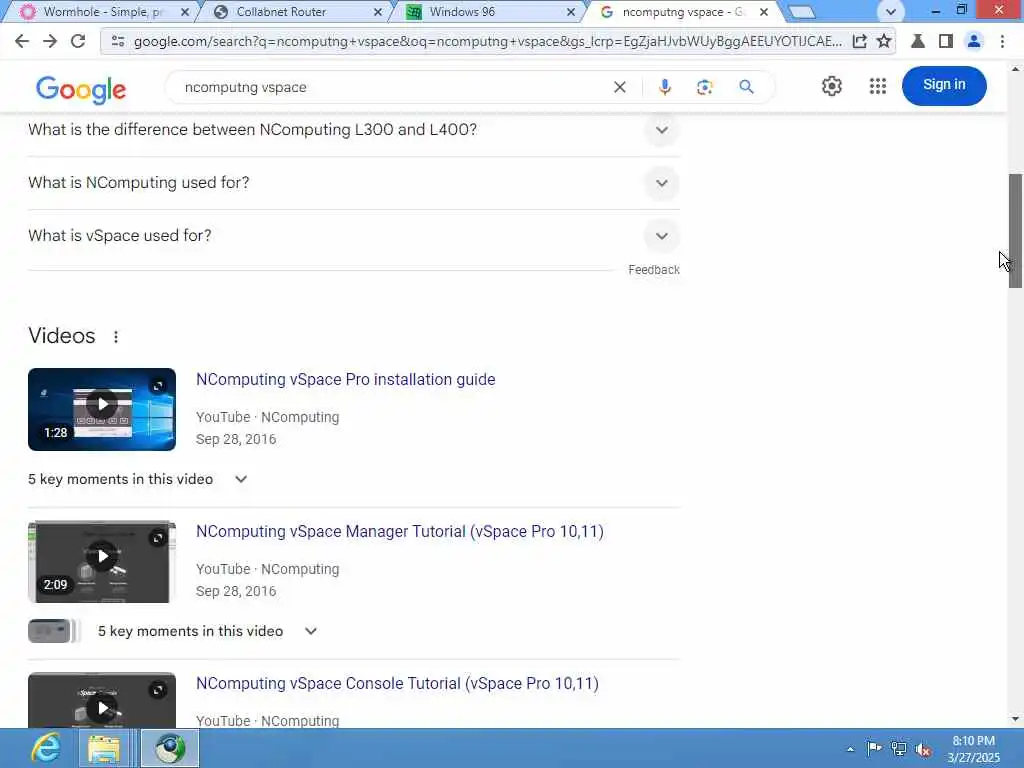The width and height of the screenshot is (1024, 768).
Task: Open Google quick settings gear
Action: coord(831,86)
